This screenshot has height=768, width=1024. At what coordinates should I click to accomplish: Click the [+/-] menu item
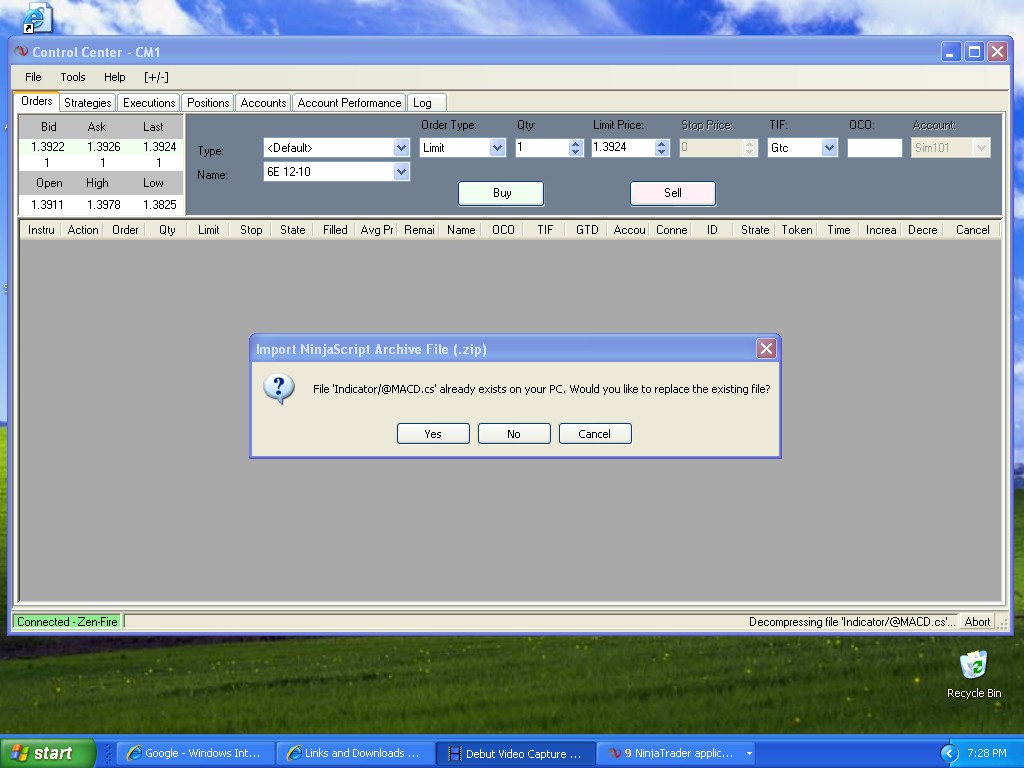pyautogui.click(x=156, y=77)
